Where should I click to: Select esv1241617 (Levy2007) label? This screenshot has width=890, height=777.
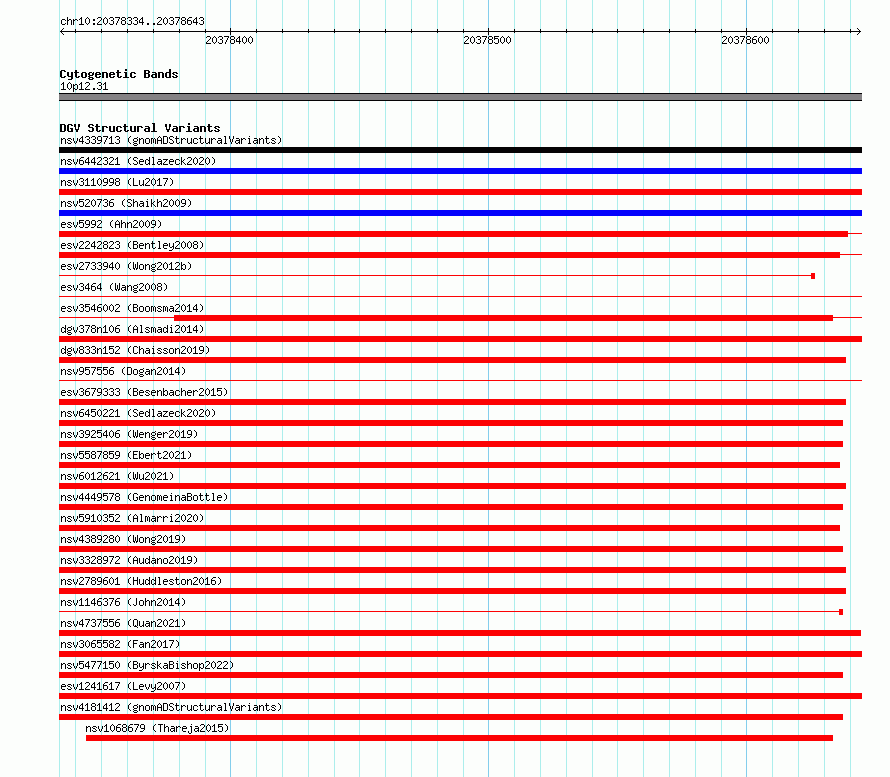point(123,686)
